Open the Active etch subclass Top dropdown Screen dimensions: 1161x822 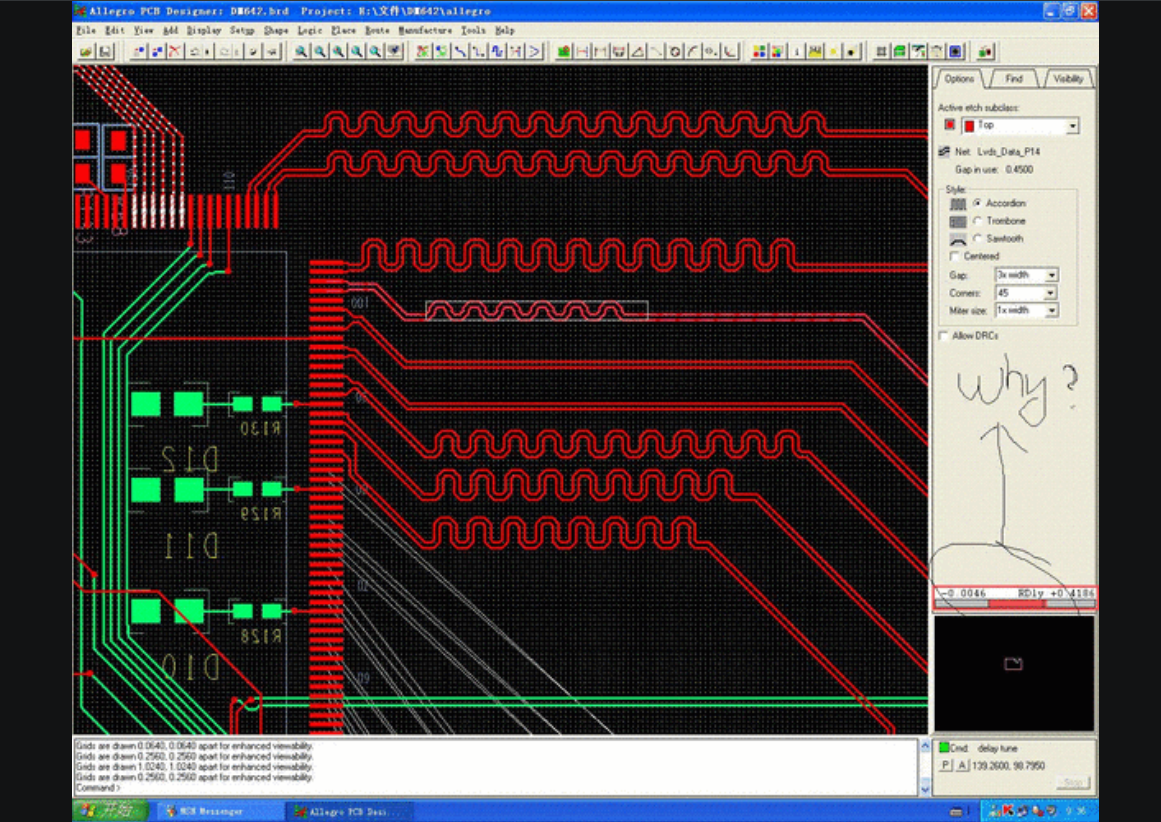[1072, 126]
